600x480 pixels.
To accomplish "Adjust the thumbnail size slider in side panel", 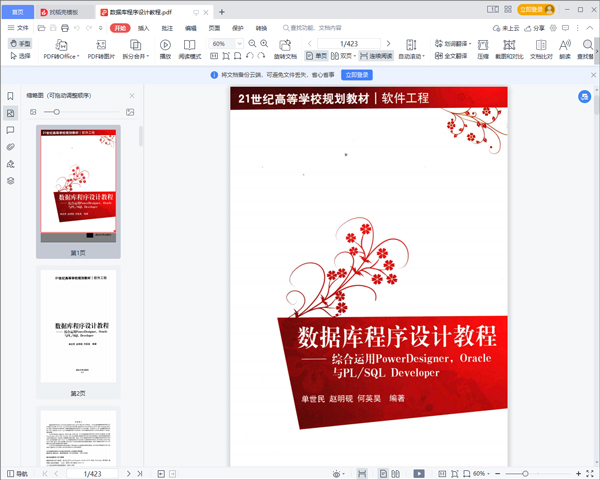I will [x=81, y=112].
